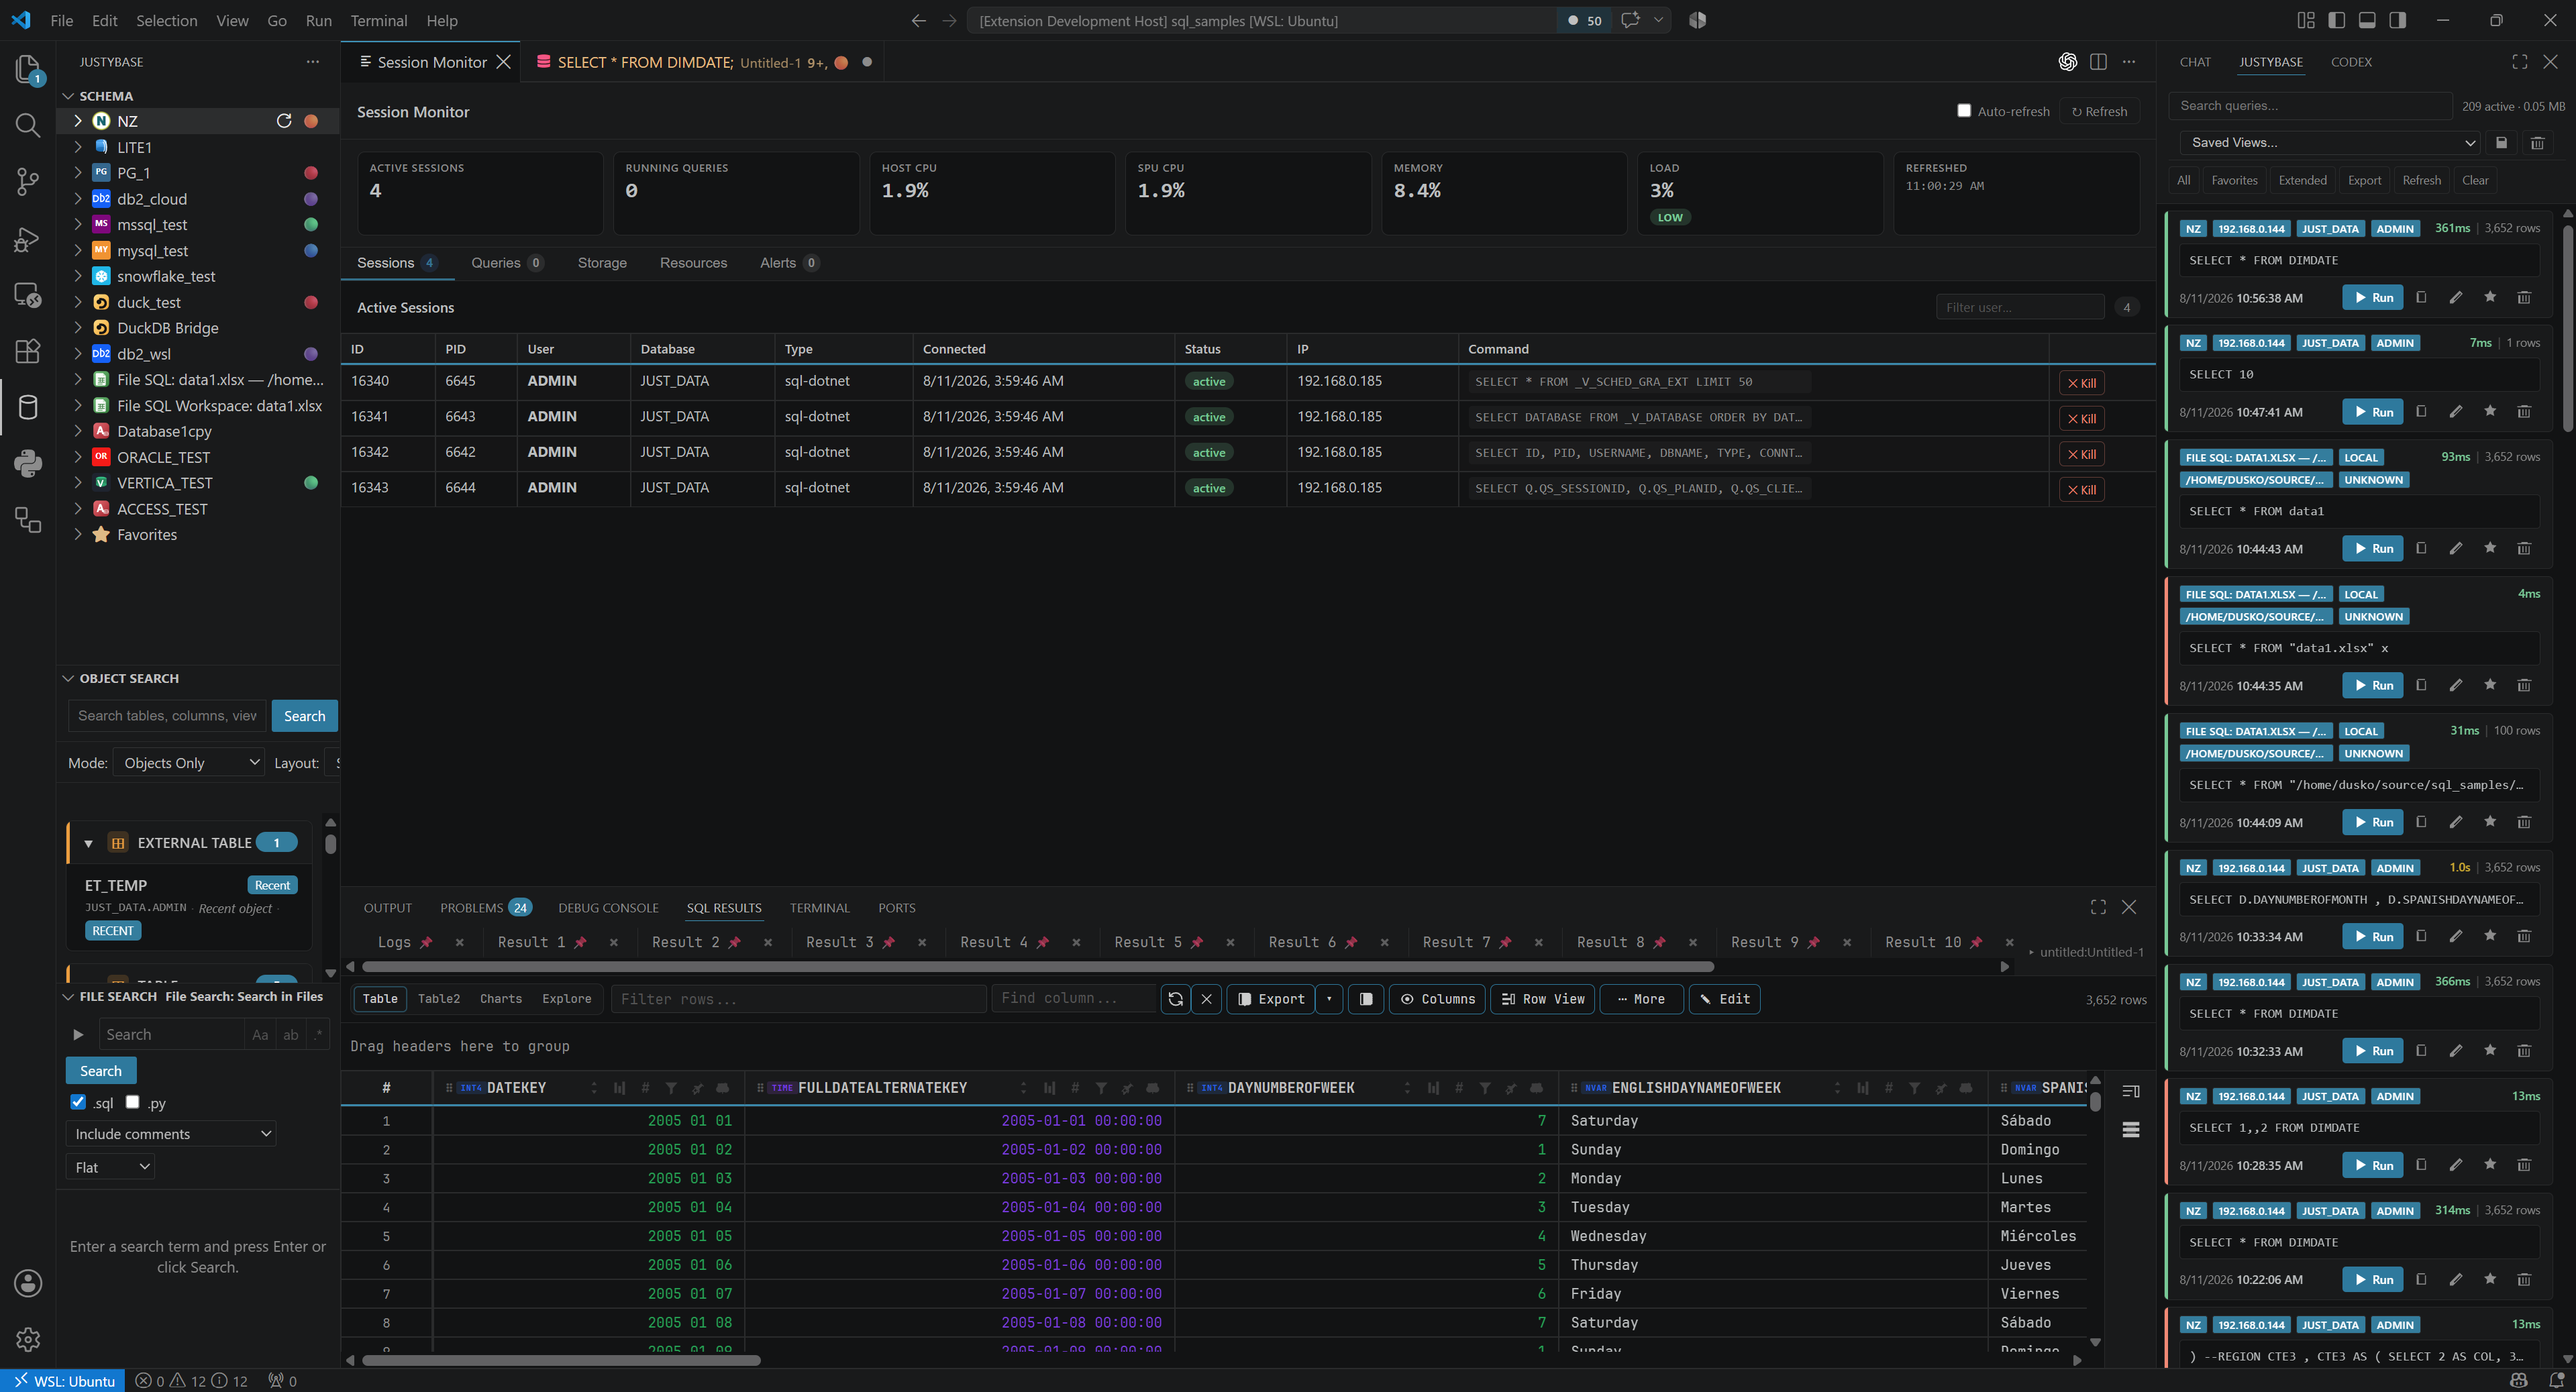The height and width of the screenshot is (1392, 2576).
Task: Expand the PG_1 connection node
Action: [78, 172]
